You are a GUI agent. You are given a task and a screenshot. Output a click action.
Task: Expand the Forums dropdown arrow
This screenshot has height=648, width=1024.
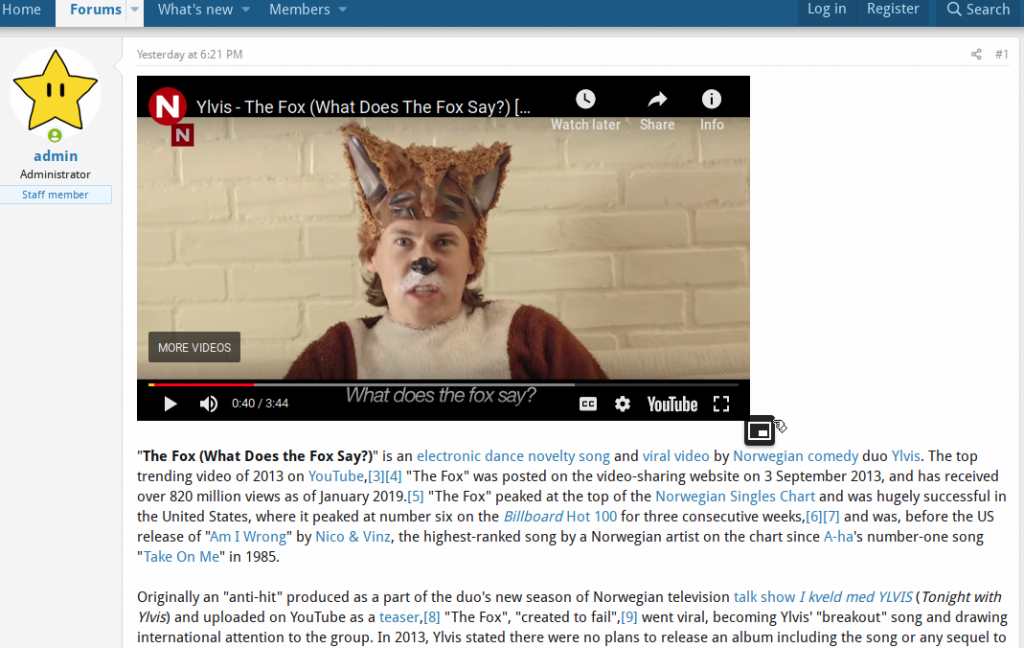click(x=135, y=10)
